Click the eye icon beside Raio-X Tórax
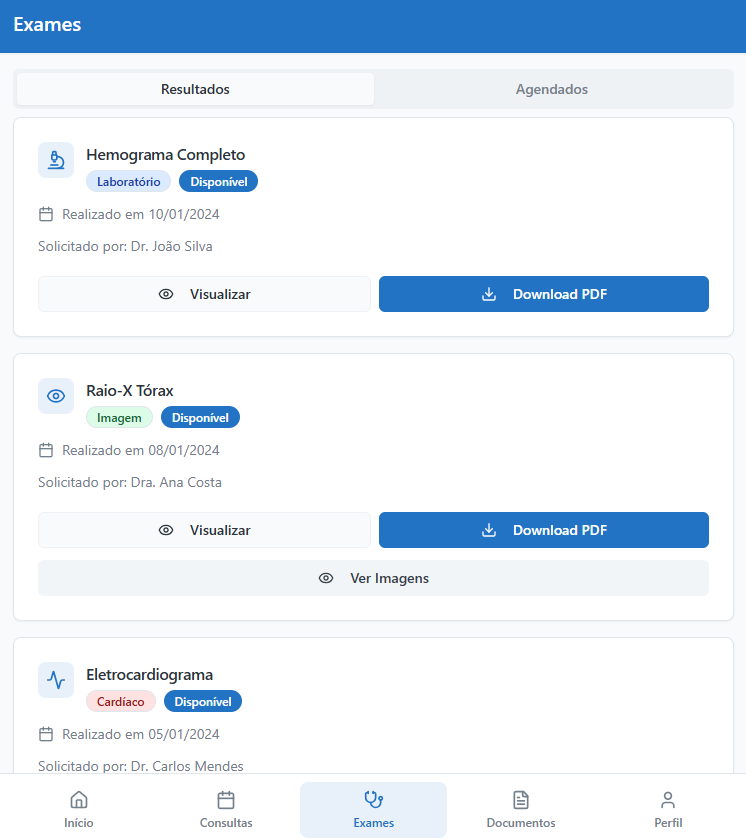 coord(56,396)
